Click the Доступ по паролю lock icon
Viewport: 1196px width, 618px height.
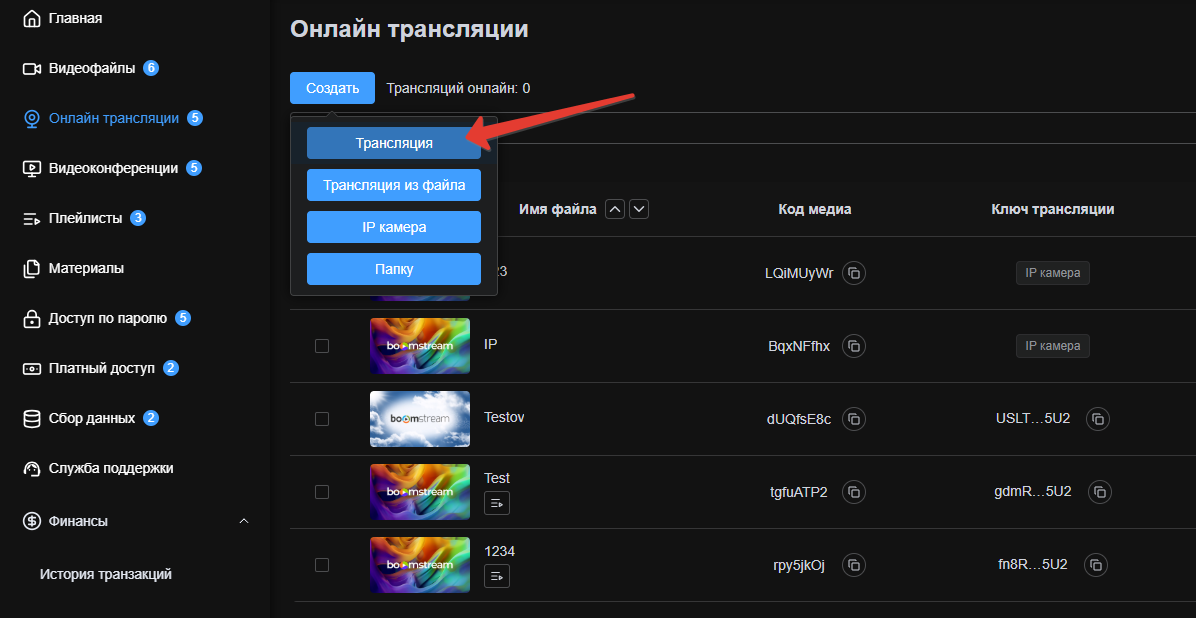tap(31, 319)
